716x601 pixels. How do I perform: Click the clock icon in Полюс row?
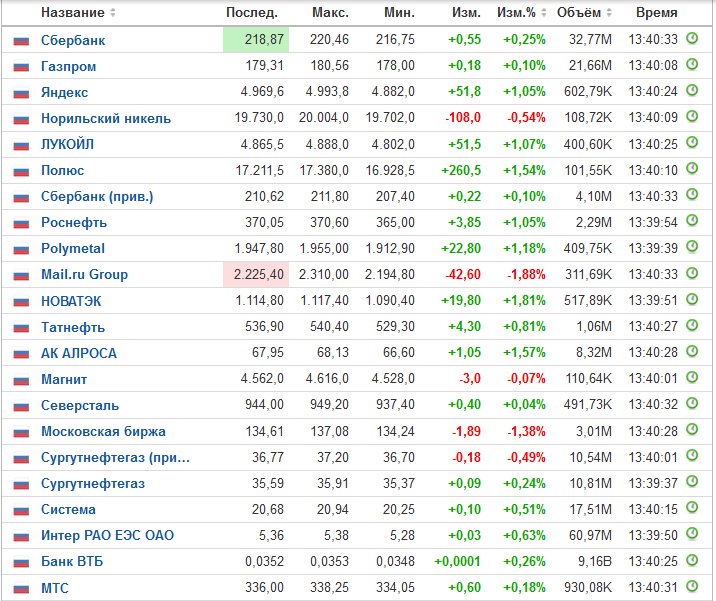point(692,169)
